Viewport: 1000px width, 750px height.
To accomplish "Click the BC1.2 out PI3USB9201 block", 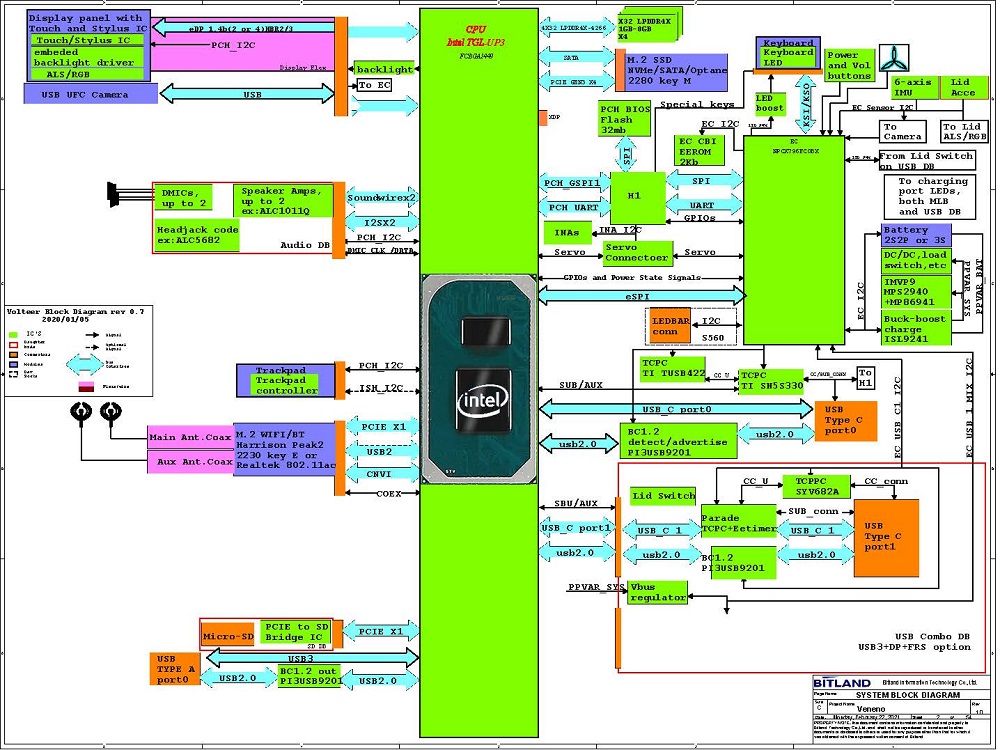I will pyautogui.click(x=310, y=676).
